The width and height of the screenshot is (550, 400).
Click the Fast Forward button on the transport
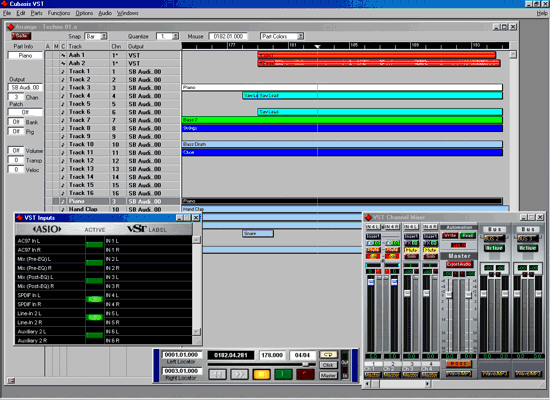[x=239, y=374]
